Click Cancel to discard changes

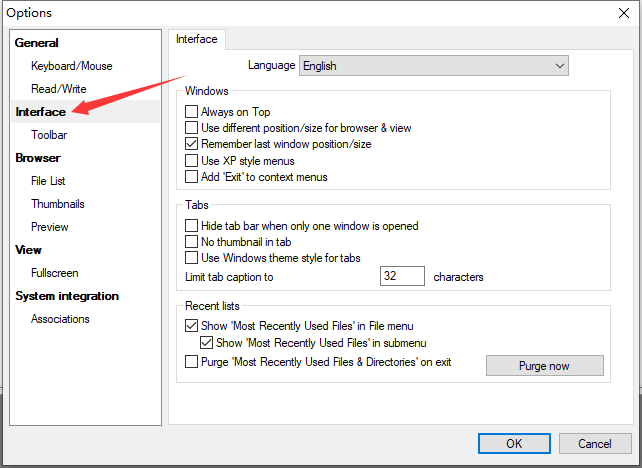tap(595, 443)
